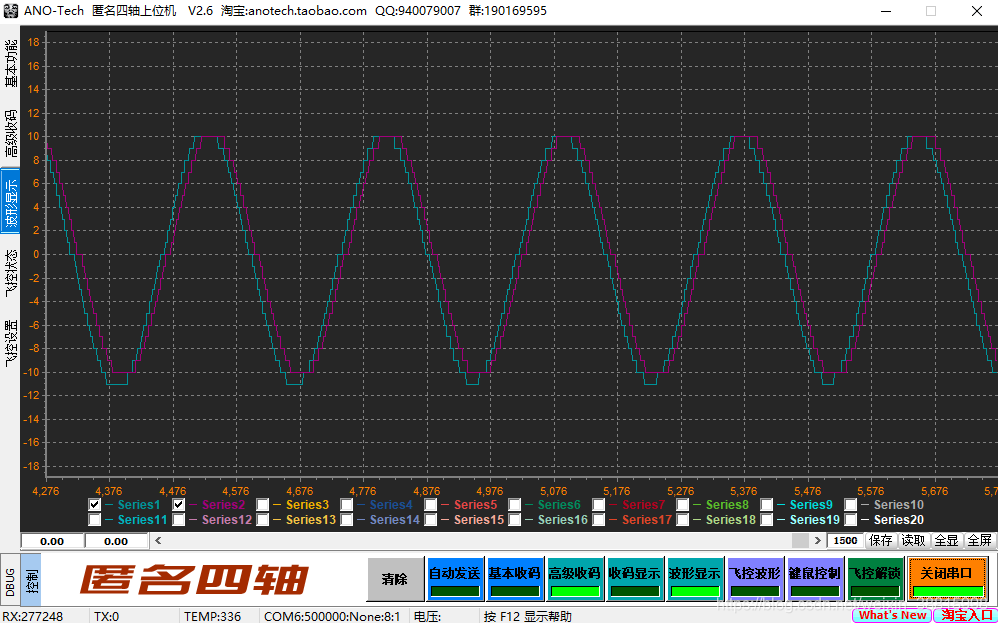Check the Series17 checkbox
Viewport: 998px width, 623px height.
pyautogui.click(x=598, y=520)
